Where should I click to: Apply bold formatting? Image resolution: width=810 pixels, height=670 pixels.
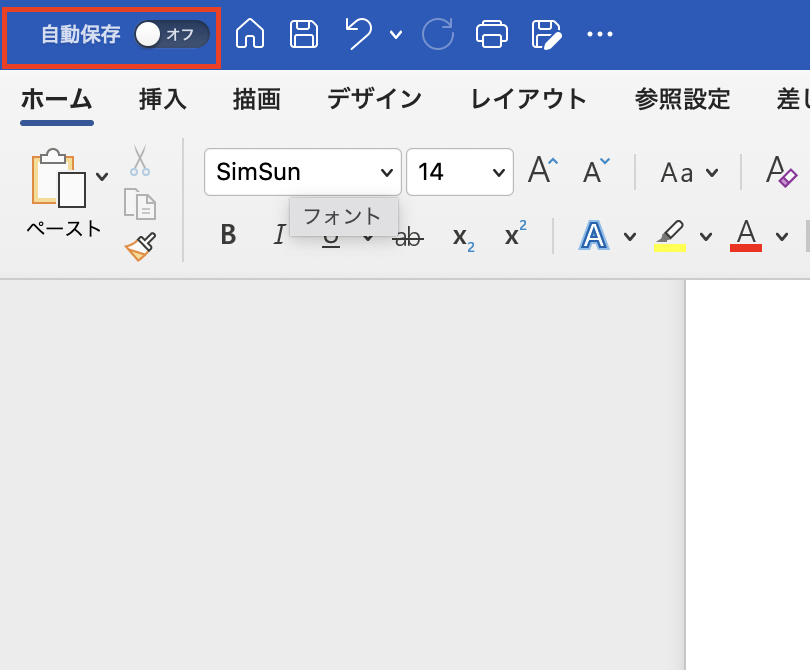(228, 235)
